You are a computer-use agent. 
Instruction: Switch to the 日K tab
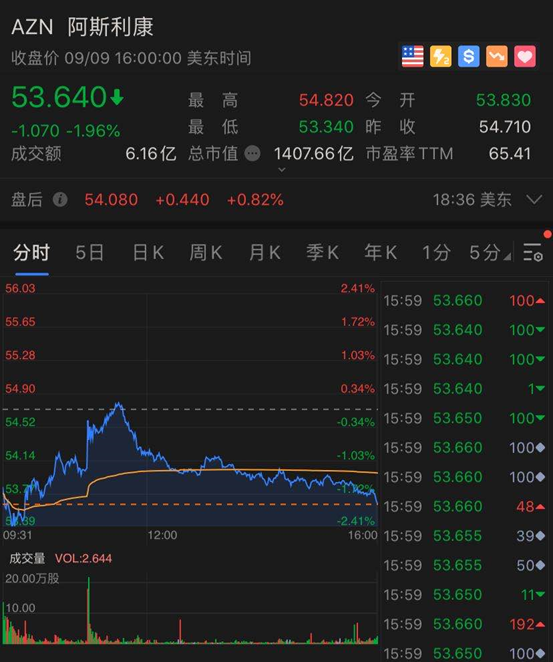tap(148, 252)
